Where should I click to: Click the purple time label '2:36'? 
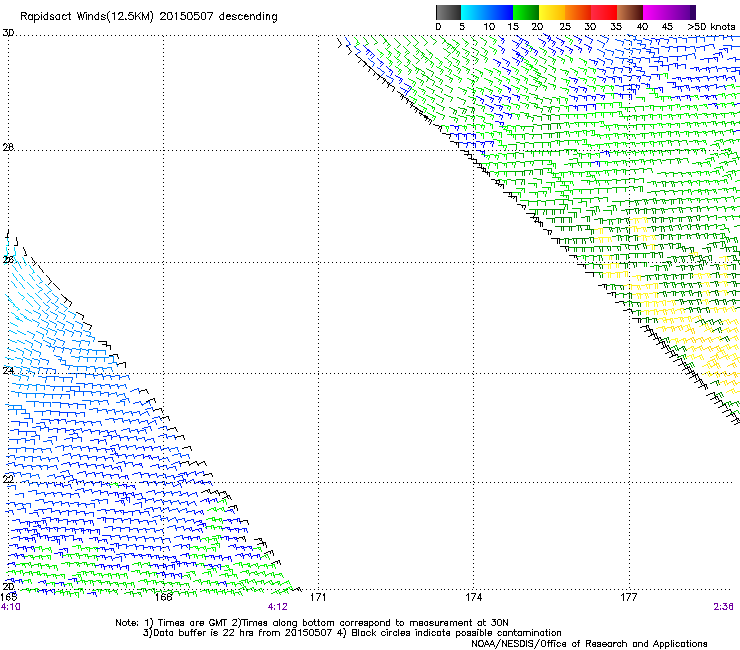[x=723, y=607]
